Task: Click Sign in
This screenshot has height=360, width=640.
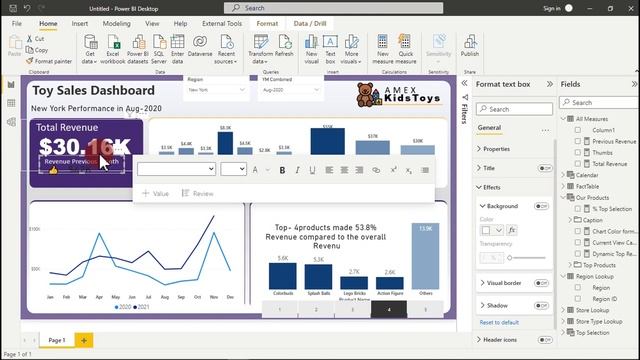Action: pyautogui.click(x=551, y=8)
